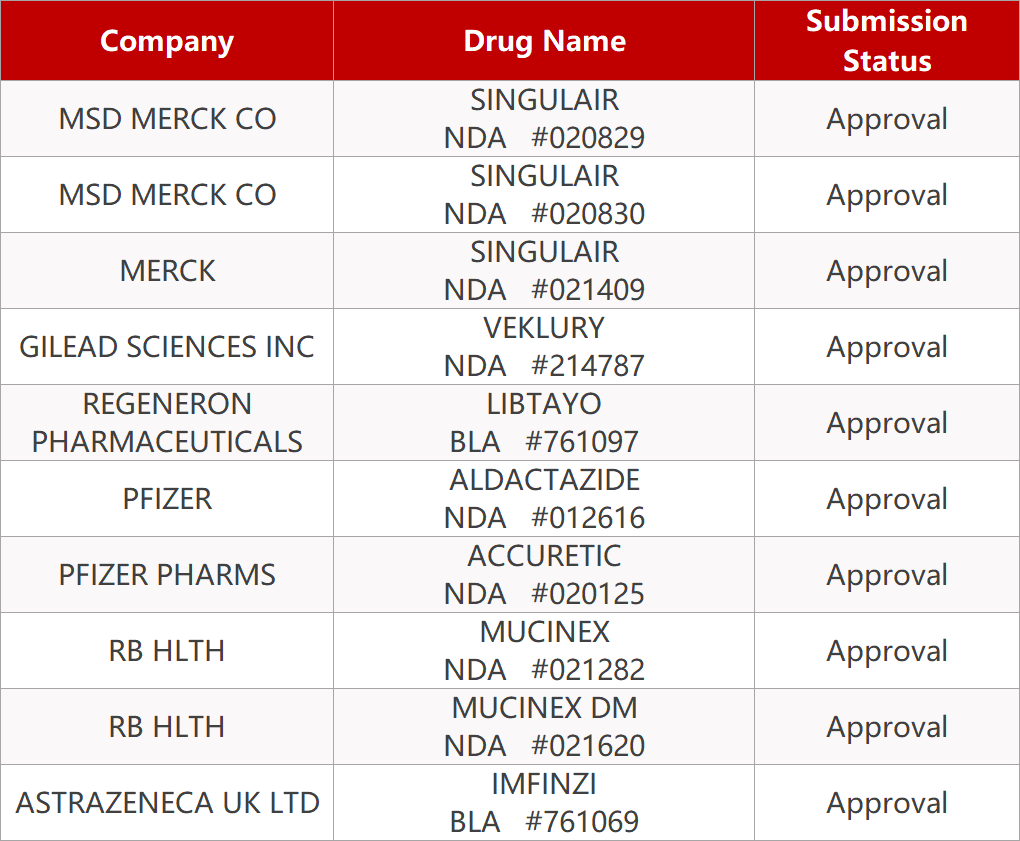1020x841 pixels.
Task: Click the ALDACTAZIDE NDA #012616 cell
Action: pyautogui.click(x=544, y=498)
